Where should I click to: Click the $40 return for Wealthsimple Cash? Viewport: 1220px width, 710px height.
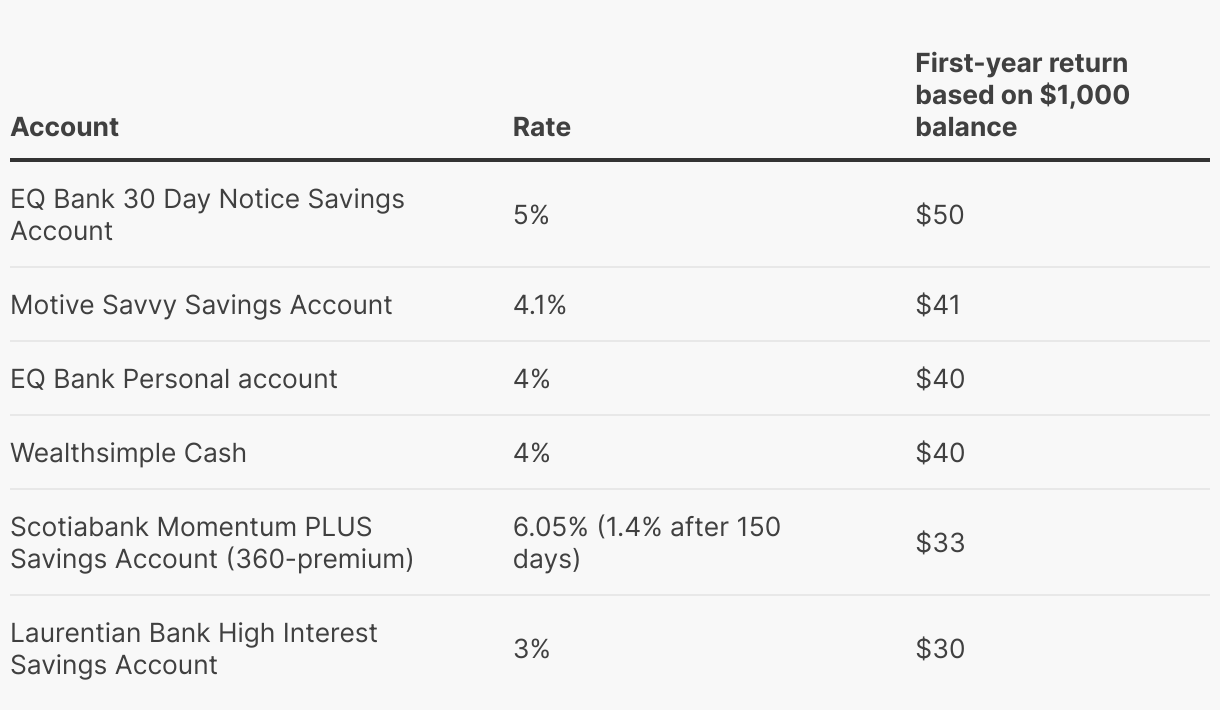coord(939,453)
